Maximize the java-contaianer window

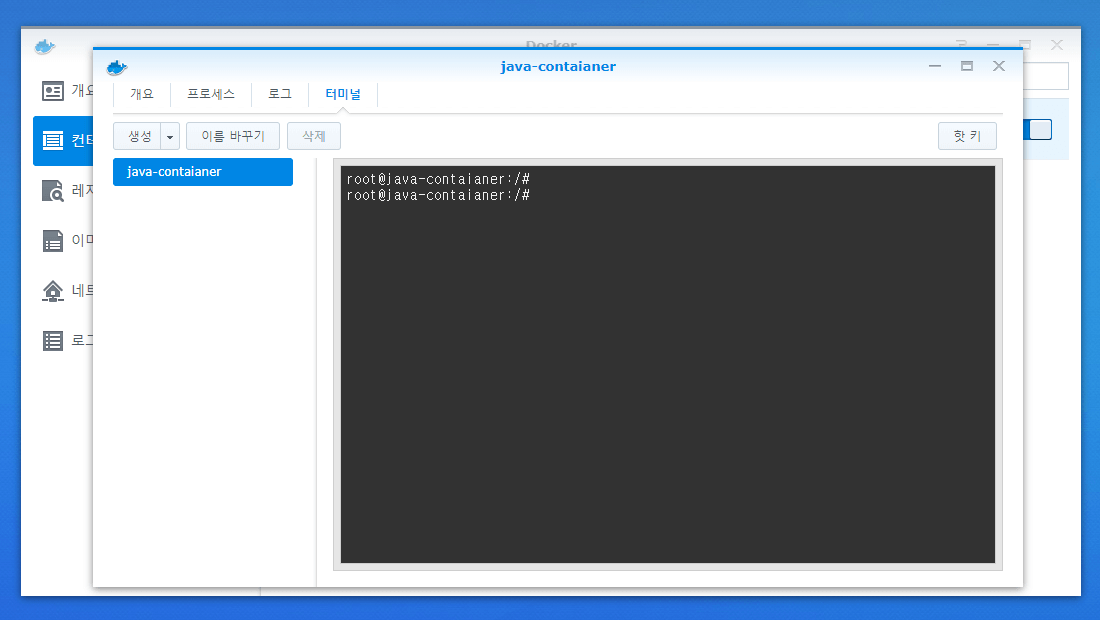(967, 66)
